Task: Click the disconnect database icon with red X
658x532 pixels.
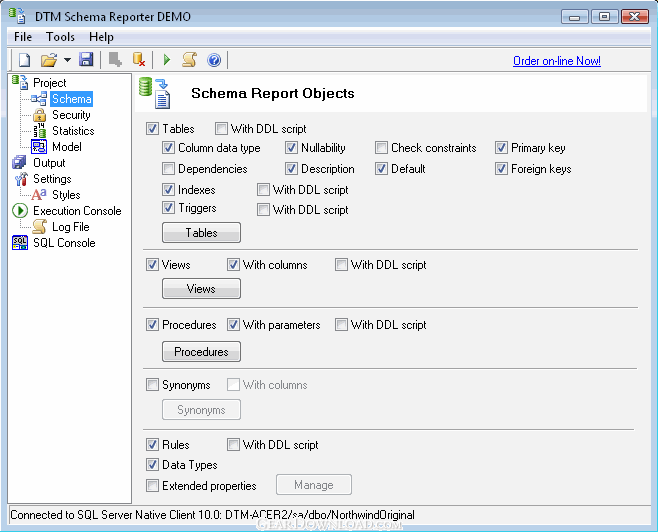Action: [139, 60]
